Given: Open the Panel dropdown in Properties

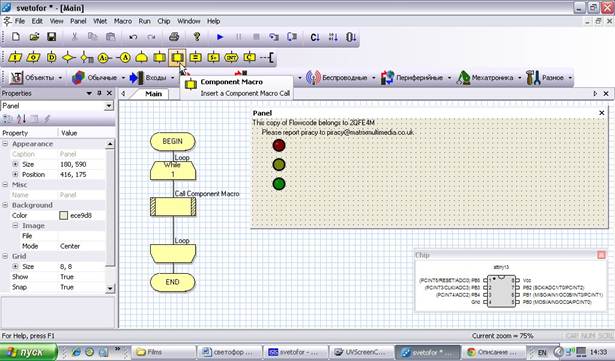Looking at the screenshot, I should 109,106.
